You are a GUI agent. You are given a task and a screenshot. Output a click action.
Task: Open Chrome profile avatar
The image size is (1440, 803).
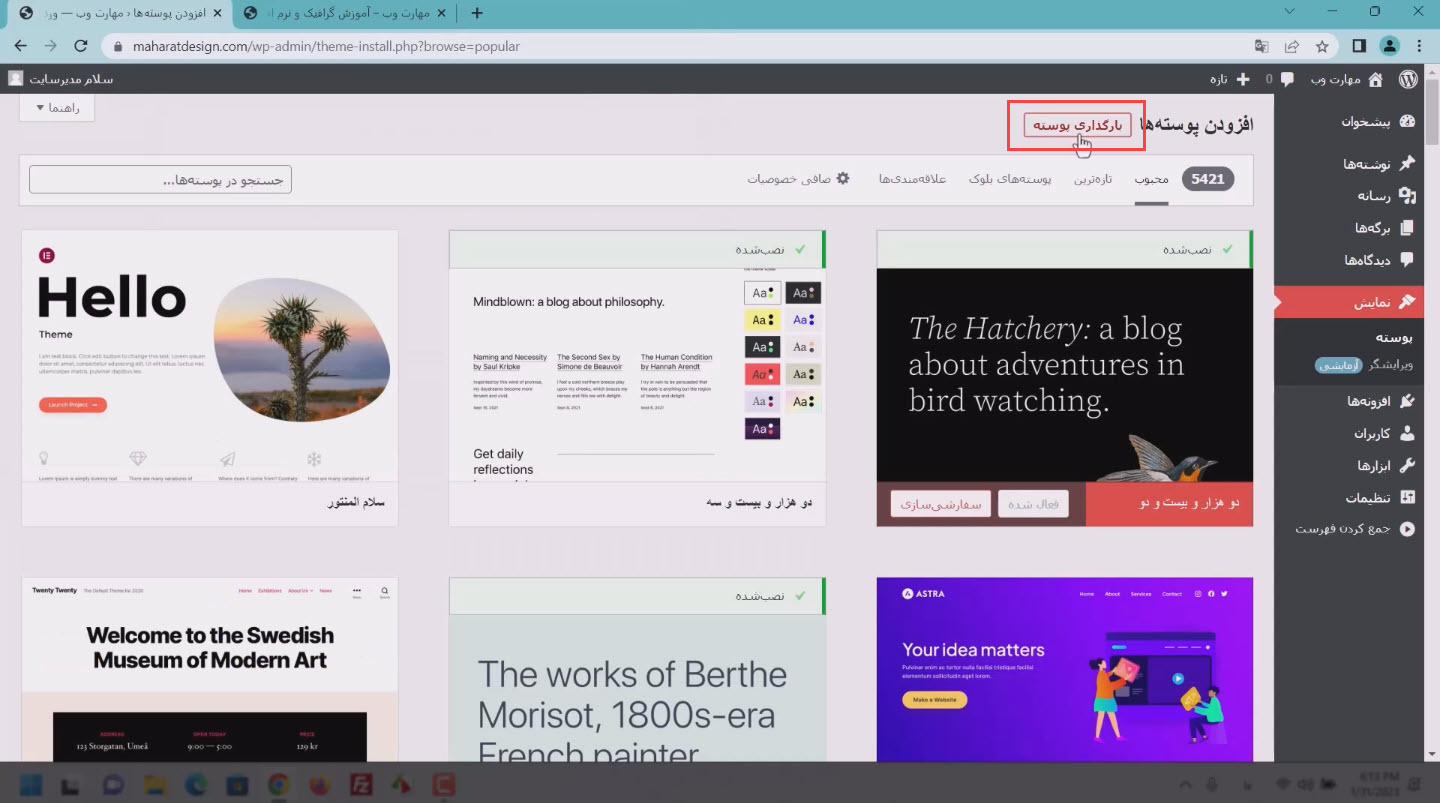click(1390, 46)
